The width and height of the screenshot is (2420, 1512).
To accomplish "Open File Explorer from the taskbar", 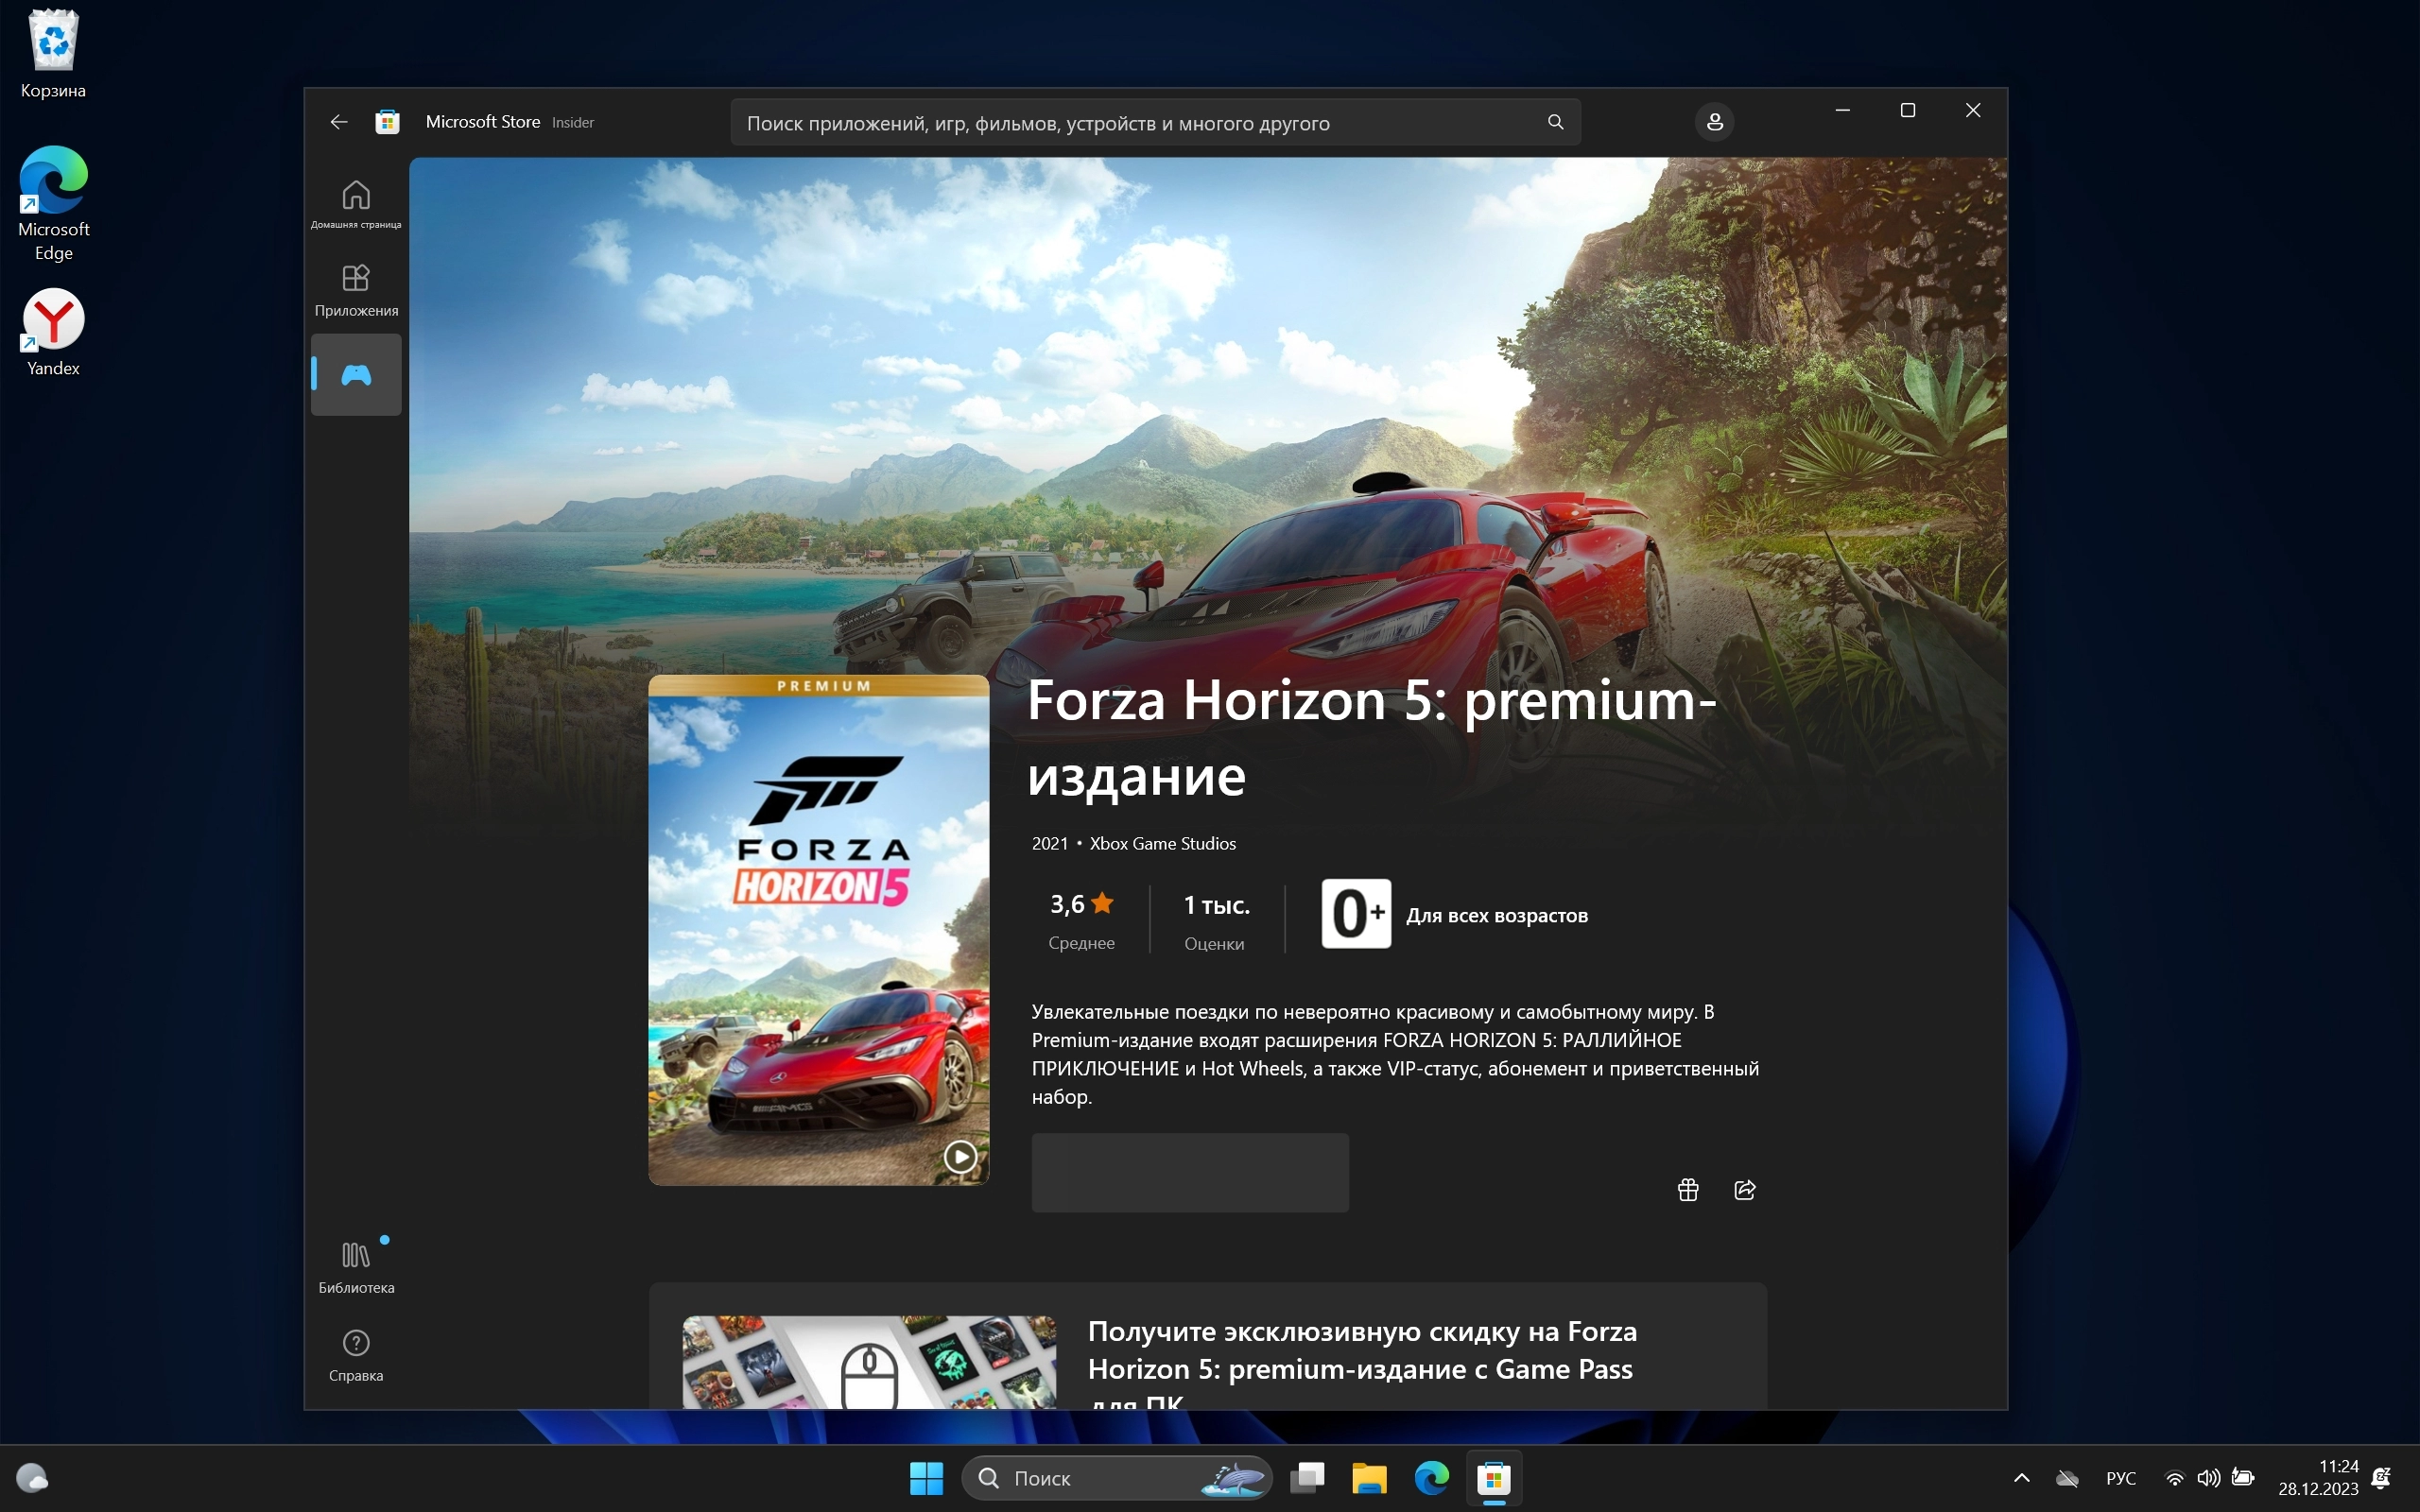I will click(1369, 1478).
